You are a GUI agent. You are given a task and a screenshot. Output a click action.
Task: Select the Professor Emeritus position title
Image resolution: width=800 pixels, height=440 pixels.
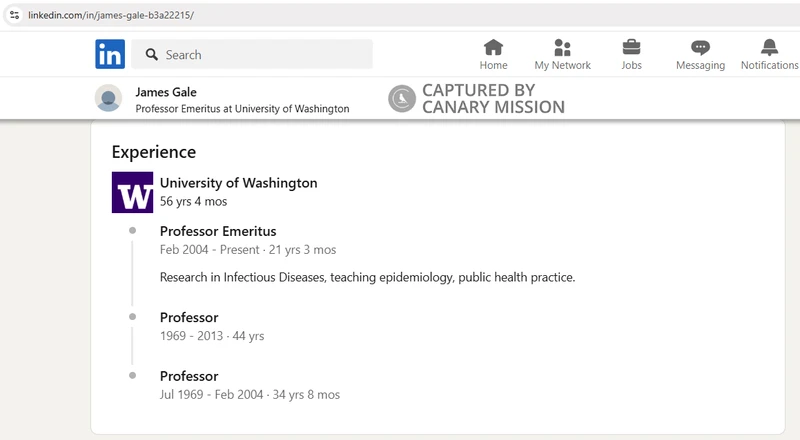pyautogui.click(x=218, y=231)
